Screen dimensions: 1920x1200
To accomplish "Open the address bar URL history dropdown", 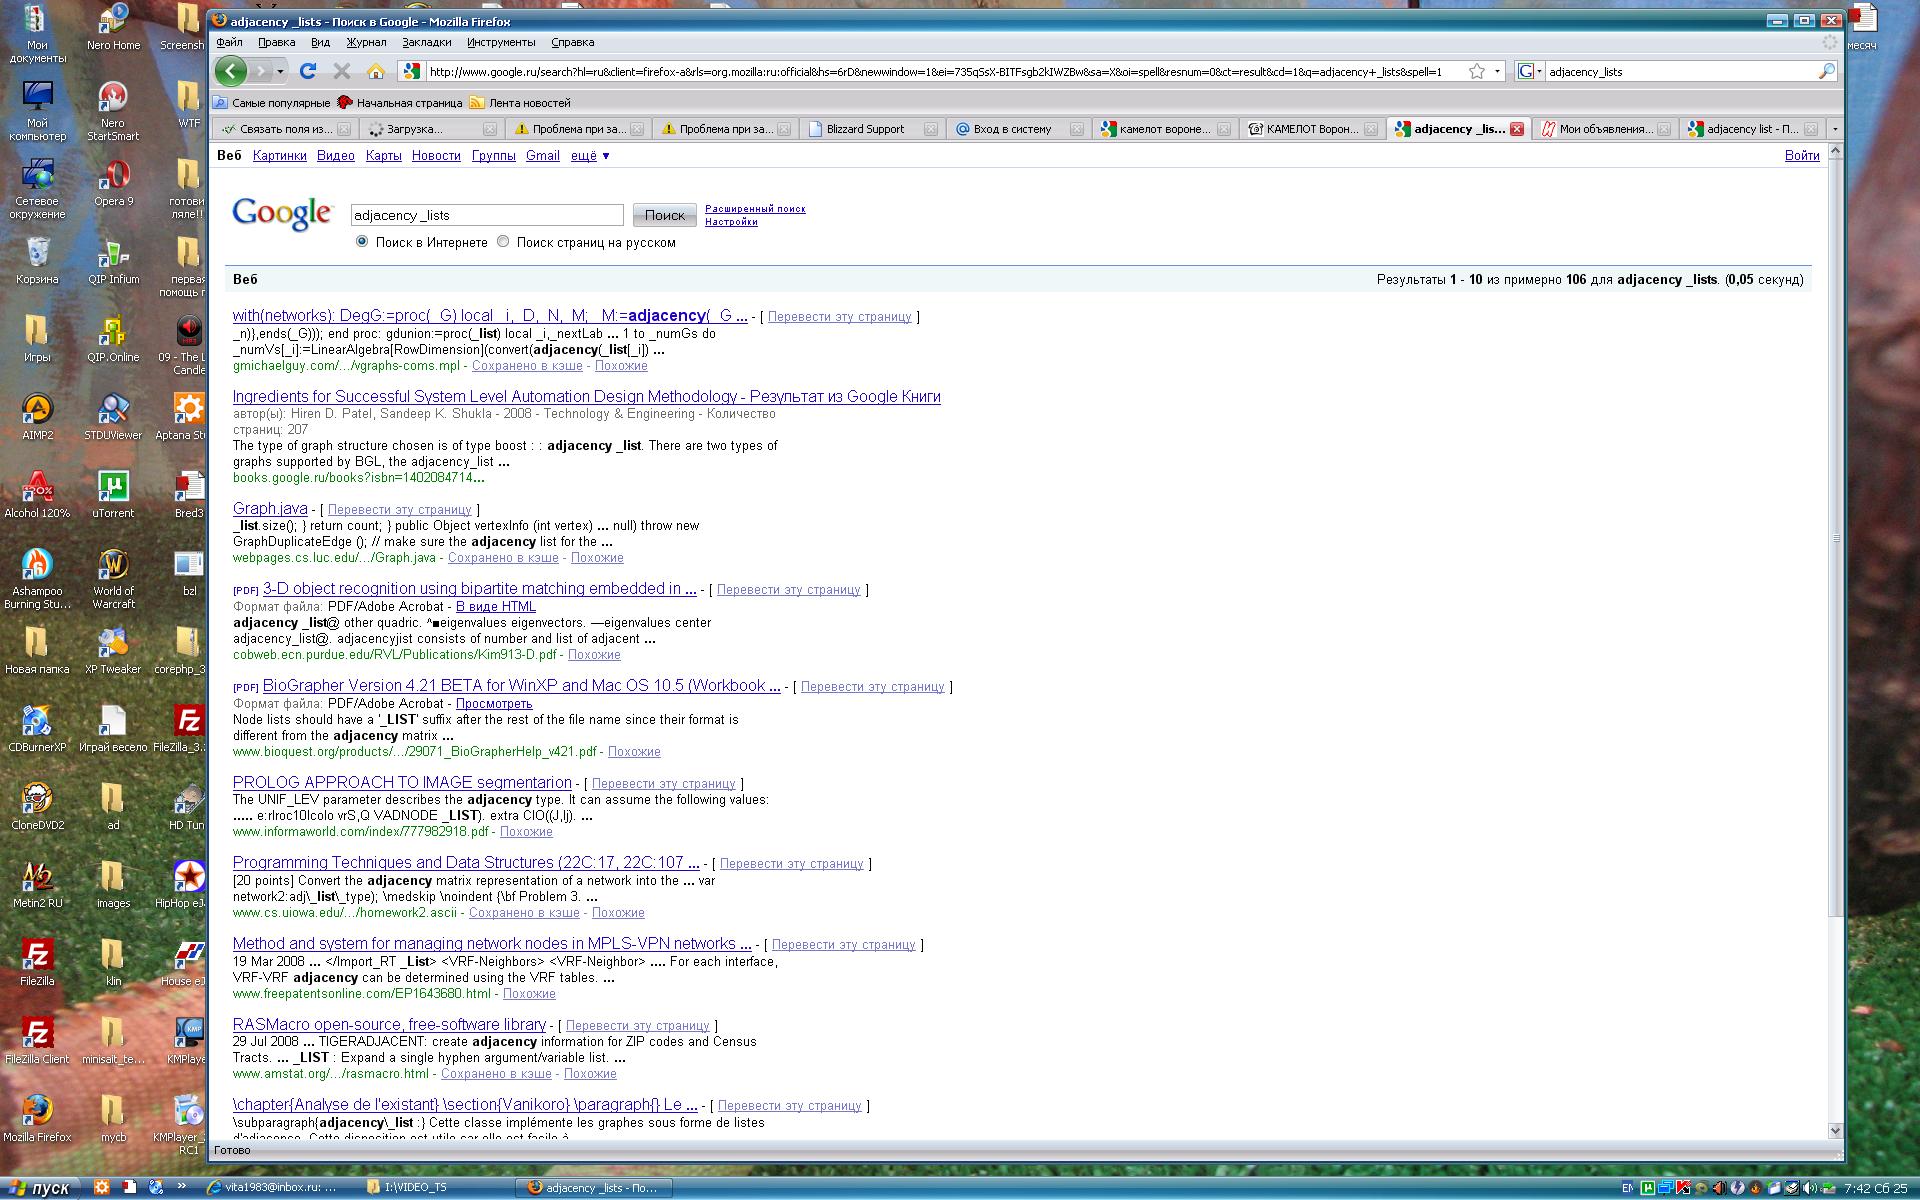I will (1497, 71).
